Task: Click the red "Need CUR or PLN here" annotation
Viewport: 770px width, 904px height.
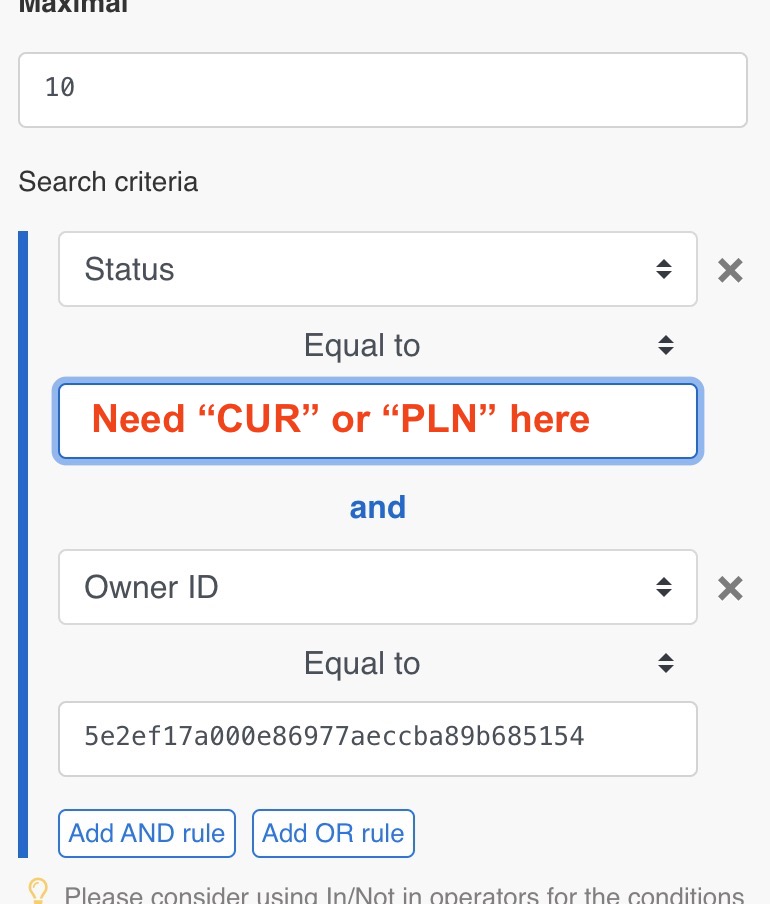Action: 341,420
